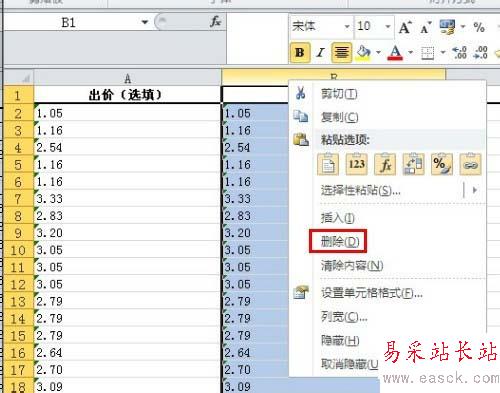The width and height of the screenshot is (500, 393).
Task: Click the Format Cells icon in context menu
Action: click(301, 292)
